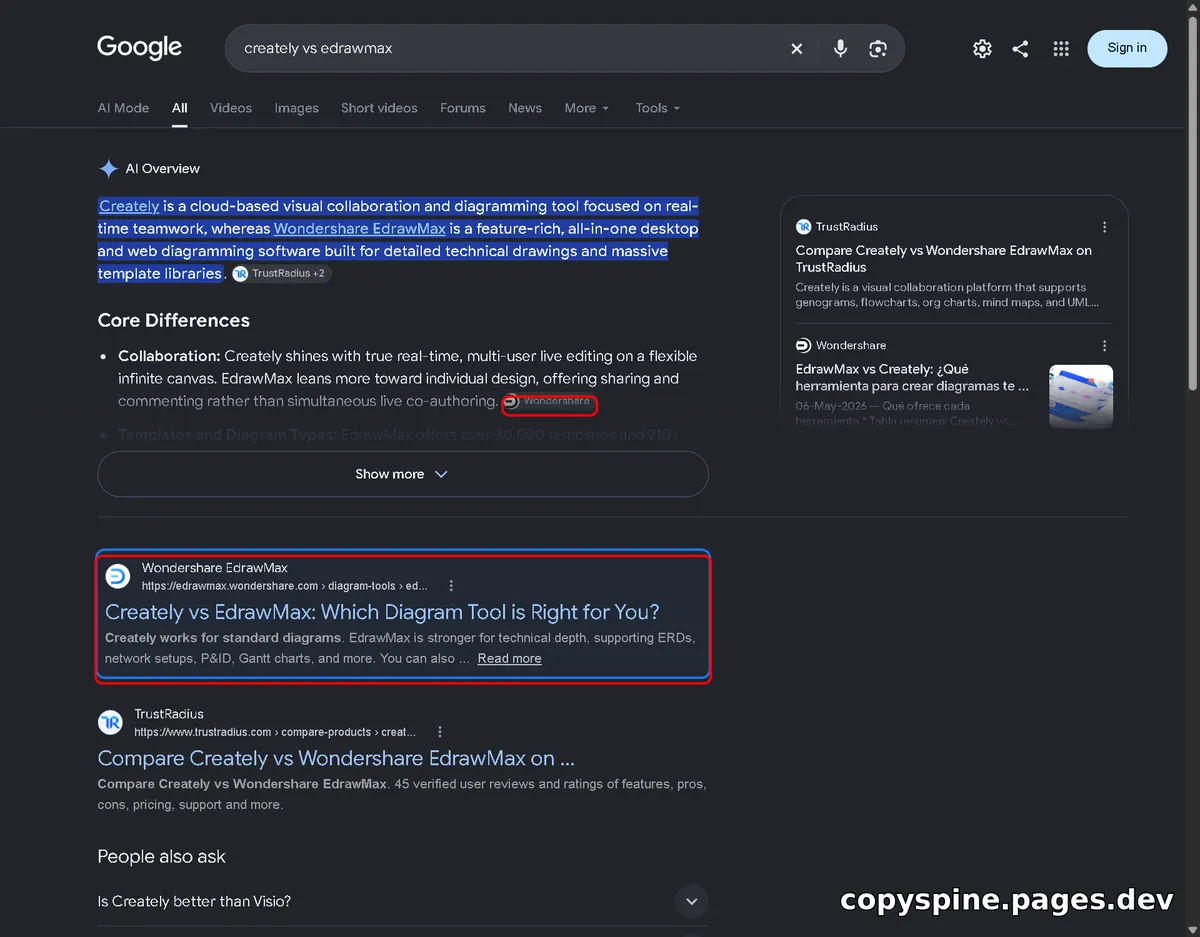
Task: Click the share icon in header
Action: (1020, 48)
